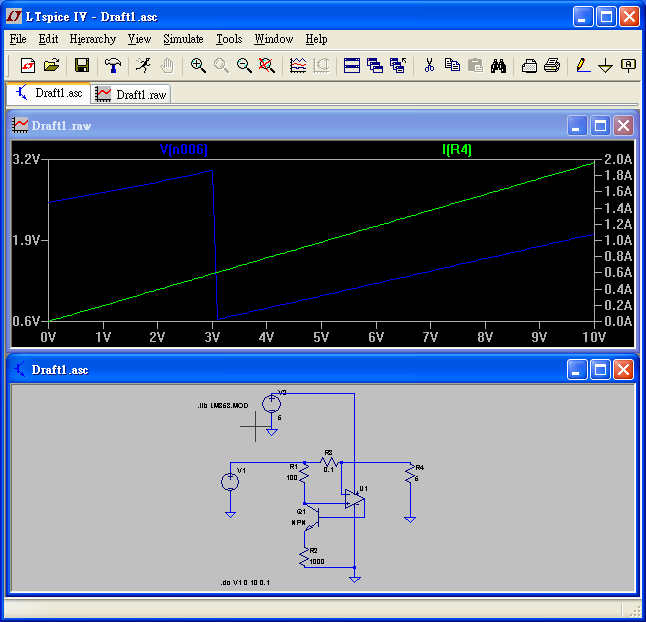This screenshot has width=646, height=622.
Task: Cascade windows using the toolbar icon
Action: [375, 65]
